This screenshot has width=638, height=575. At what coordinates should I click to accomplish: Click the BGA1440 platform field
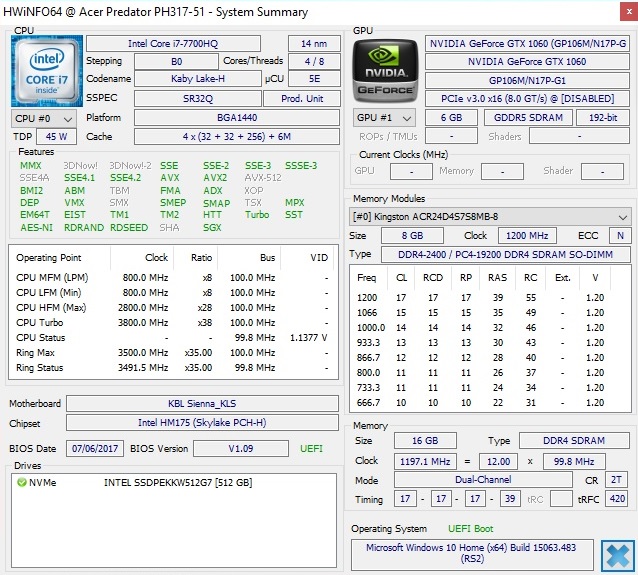[237, 118]
